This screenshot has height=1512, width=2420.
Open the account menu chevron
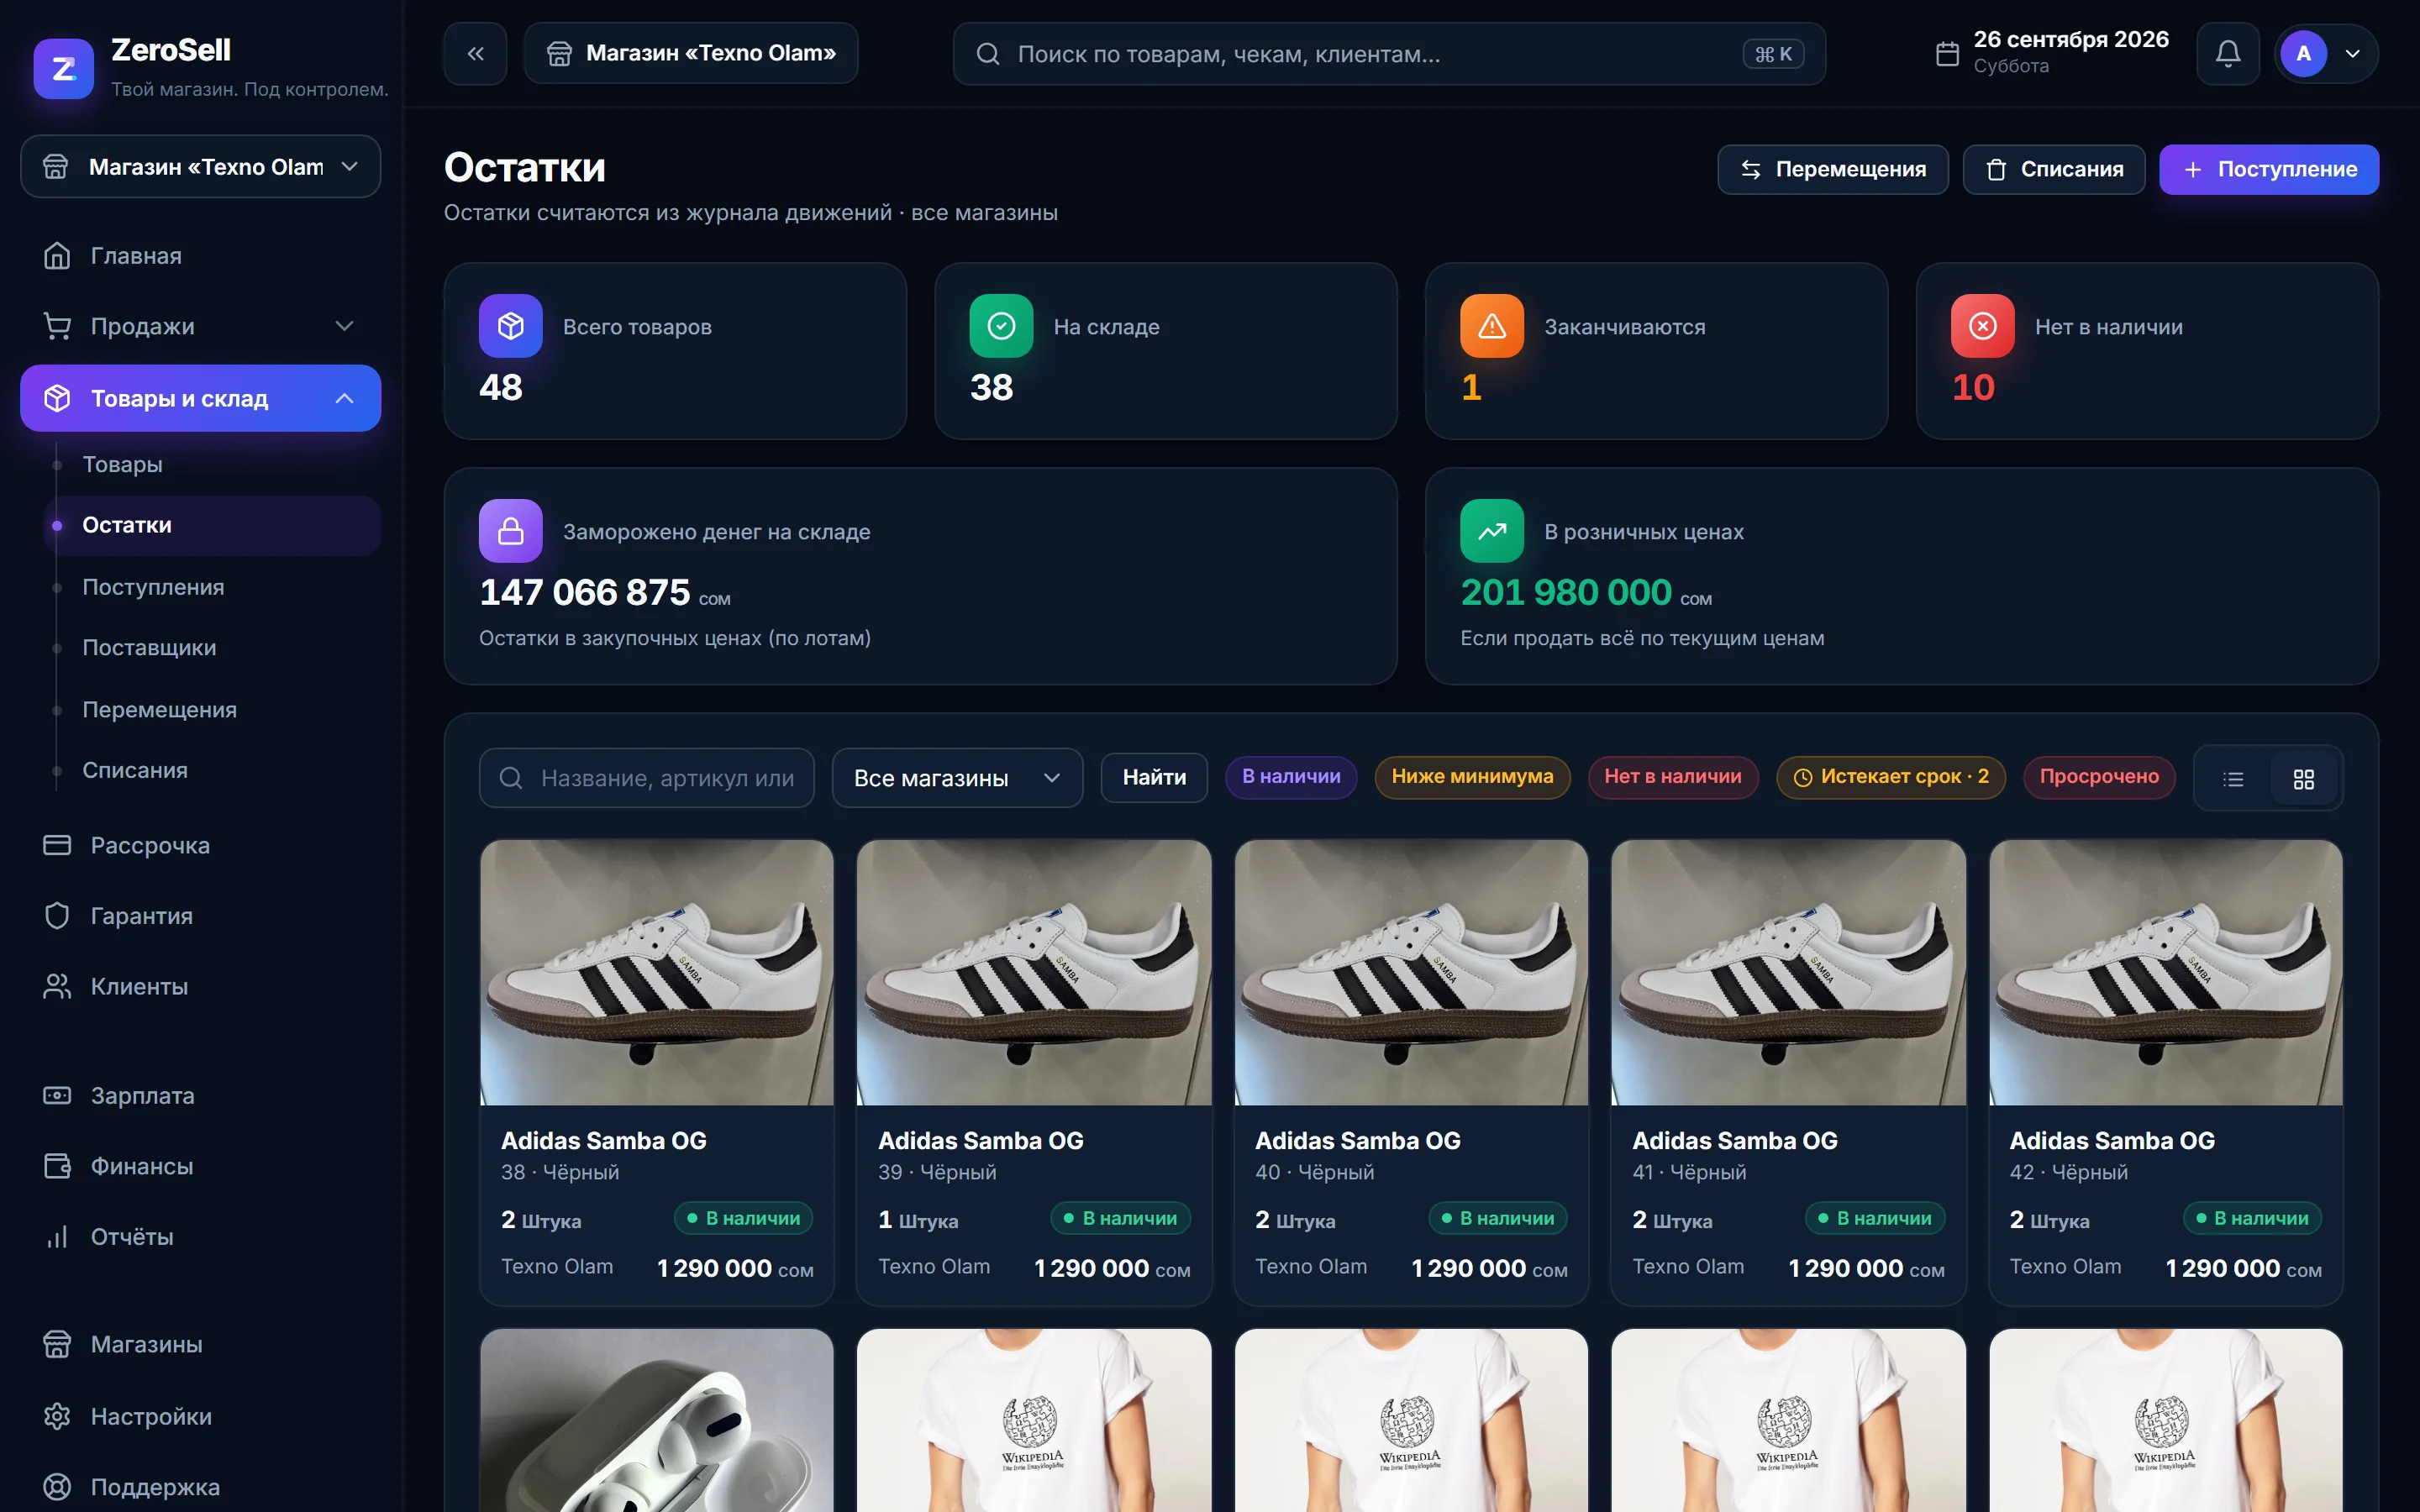click(x=2353, y=54)
